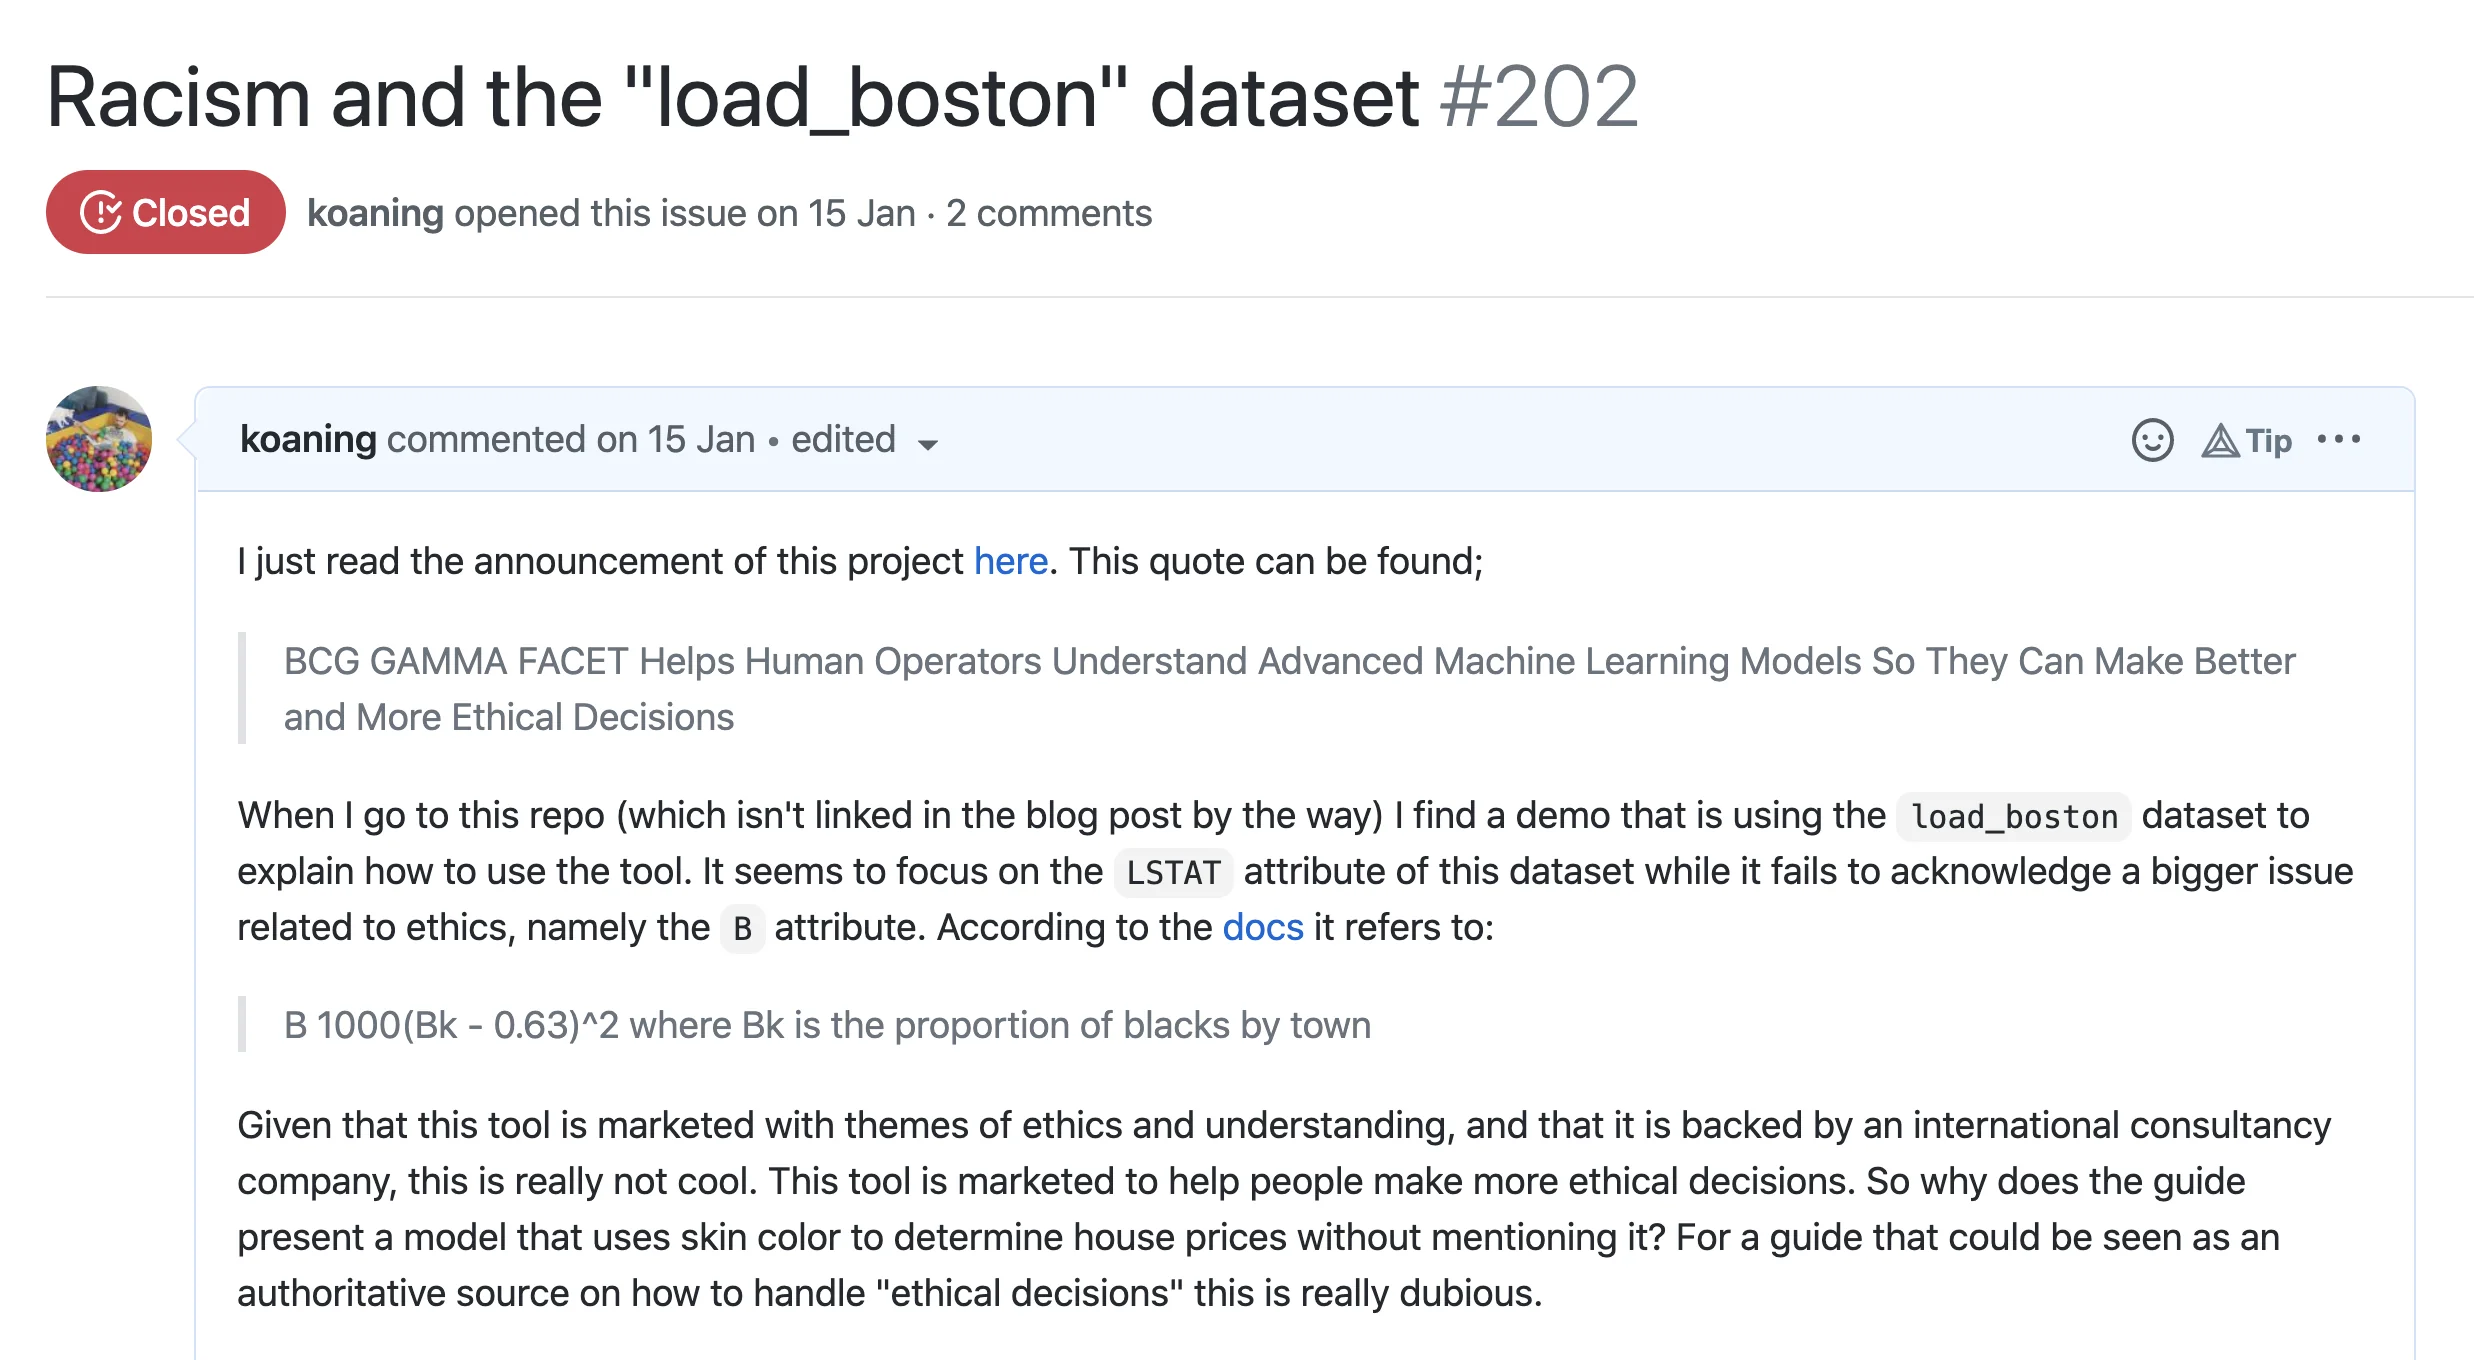
Task: Click the closed-issue icon inside the badge
Action: point(101,212)
